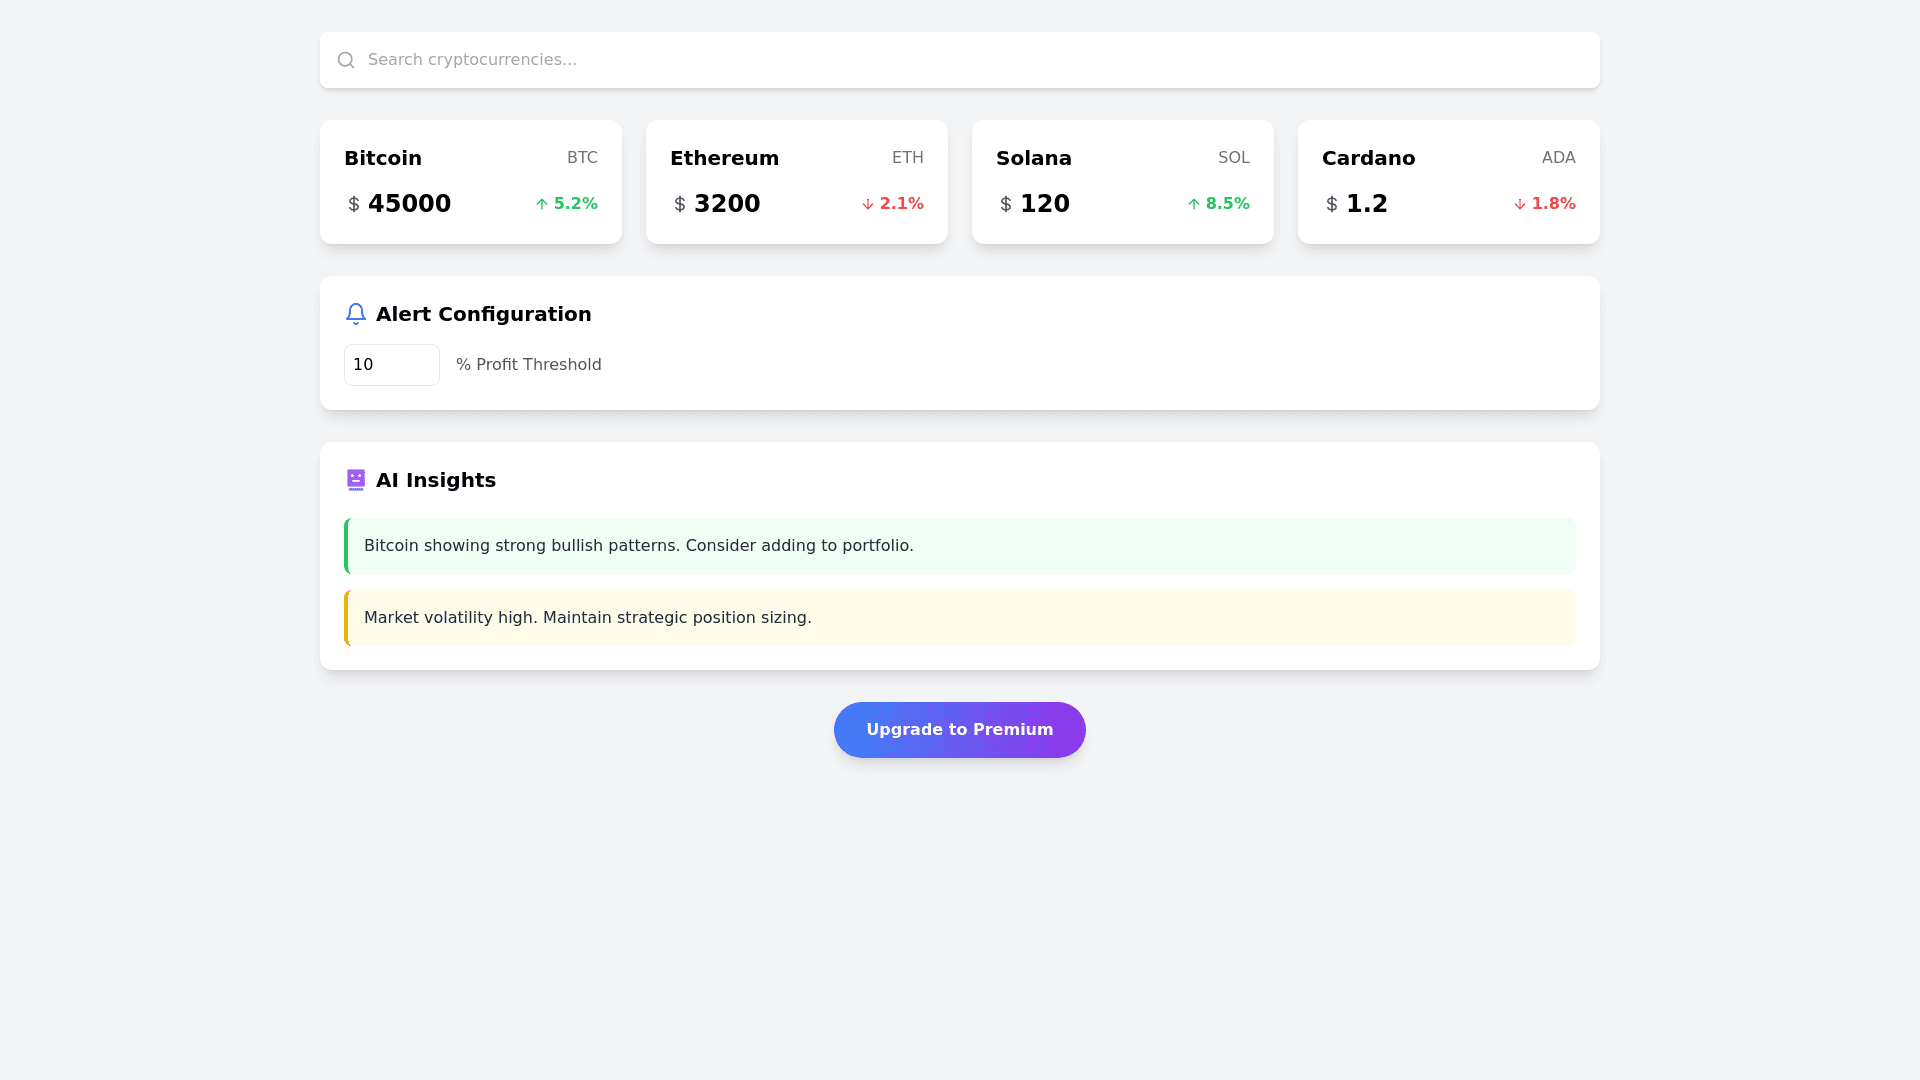Click the green up arrow on Bitcoin card

tap(542, 203)
